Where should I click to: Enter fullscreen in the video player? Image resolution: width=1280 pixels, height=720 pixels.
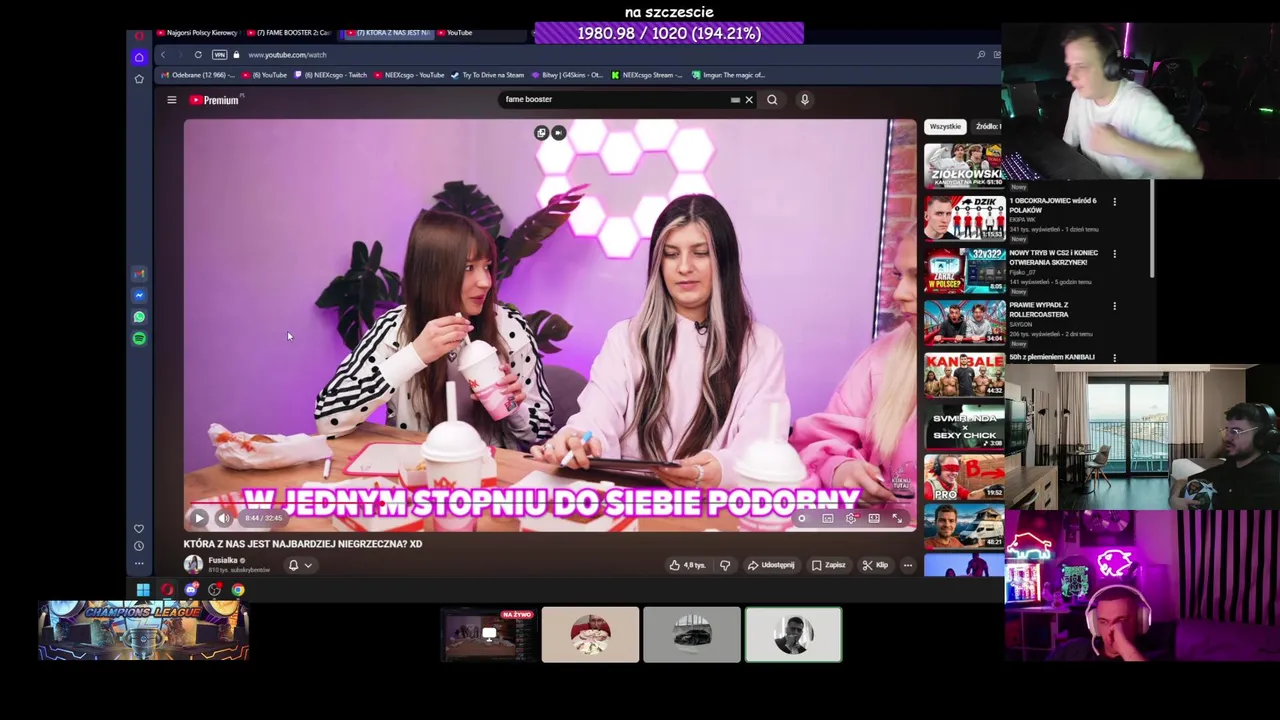tap(897, 518)
